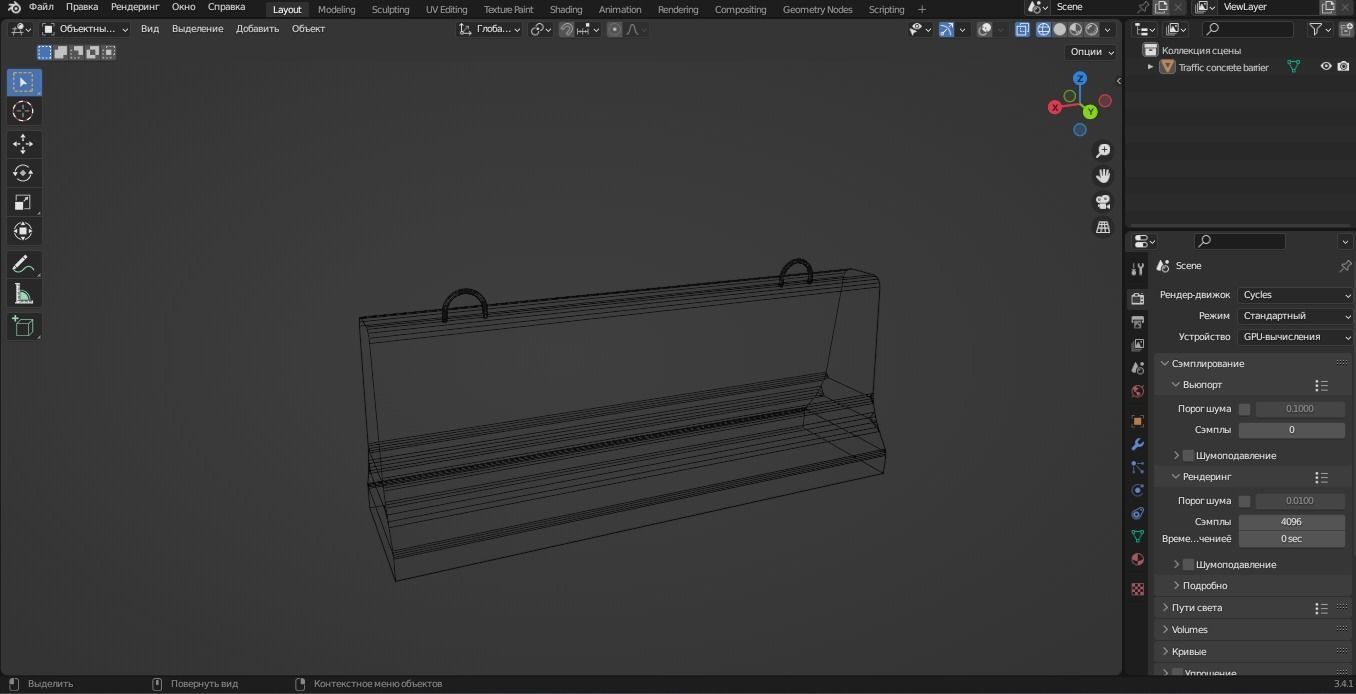Select the Select Box tool
This screenshot has height=694, width=1356.
[23, 82]
